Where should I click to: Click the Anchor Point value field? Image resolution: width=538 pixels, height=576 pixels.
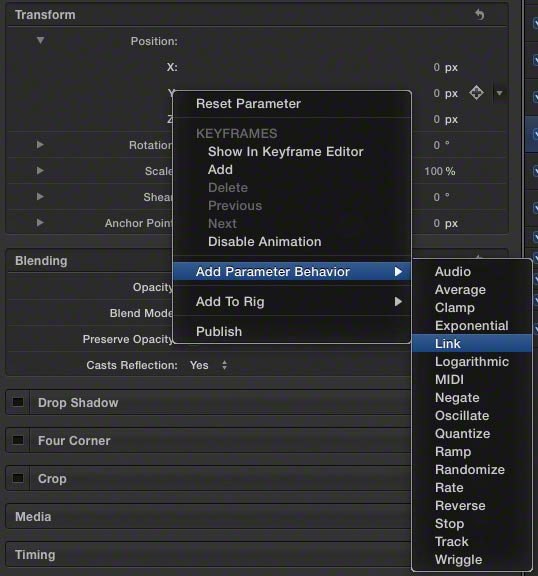coord(445,223)
